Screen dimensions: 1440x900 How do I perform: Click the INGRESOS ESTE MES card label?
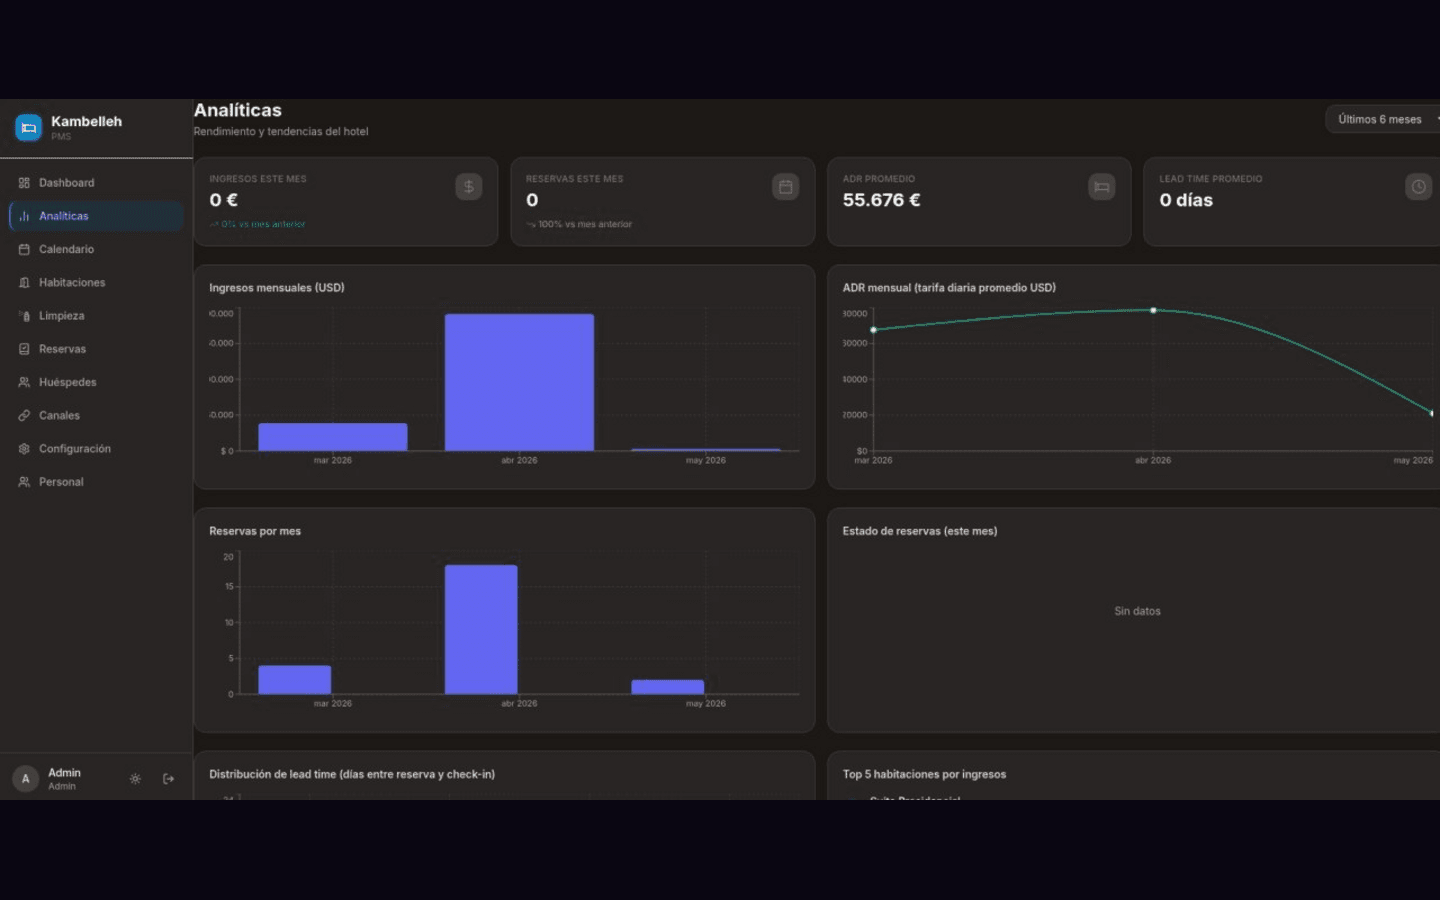(x=258, y=179)
